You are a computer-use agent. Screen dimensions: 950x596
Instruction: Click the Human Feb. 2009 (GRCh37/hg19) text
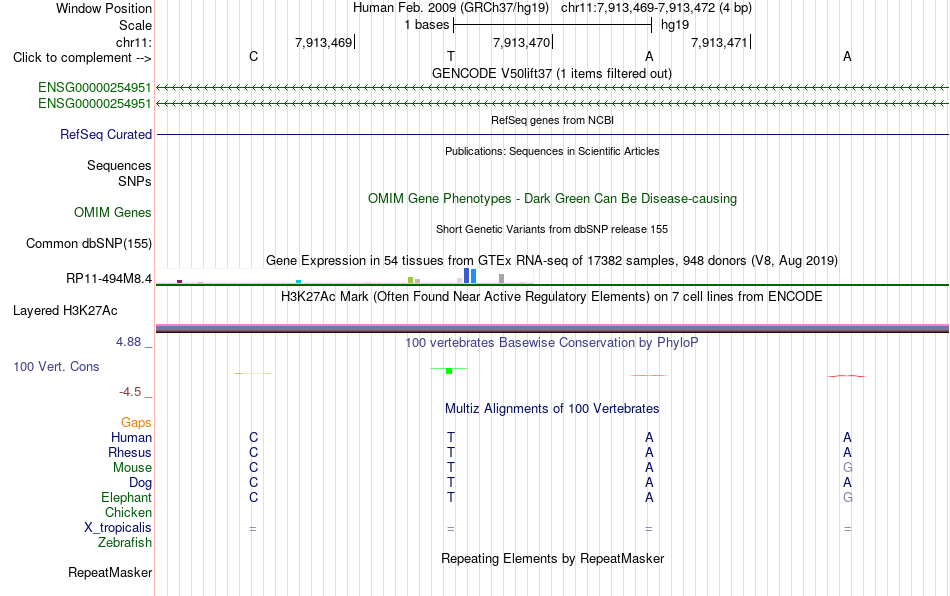tap(451, 8)
